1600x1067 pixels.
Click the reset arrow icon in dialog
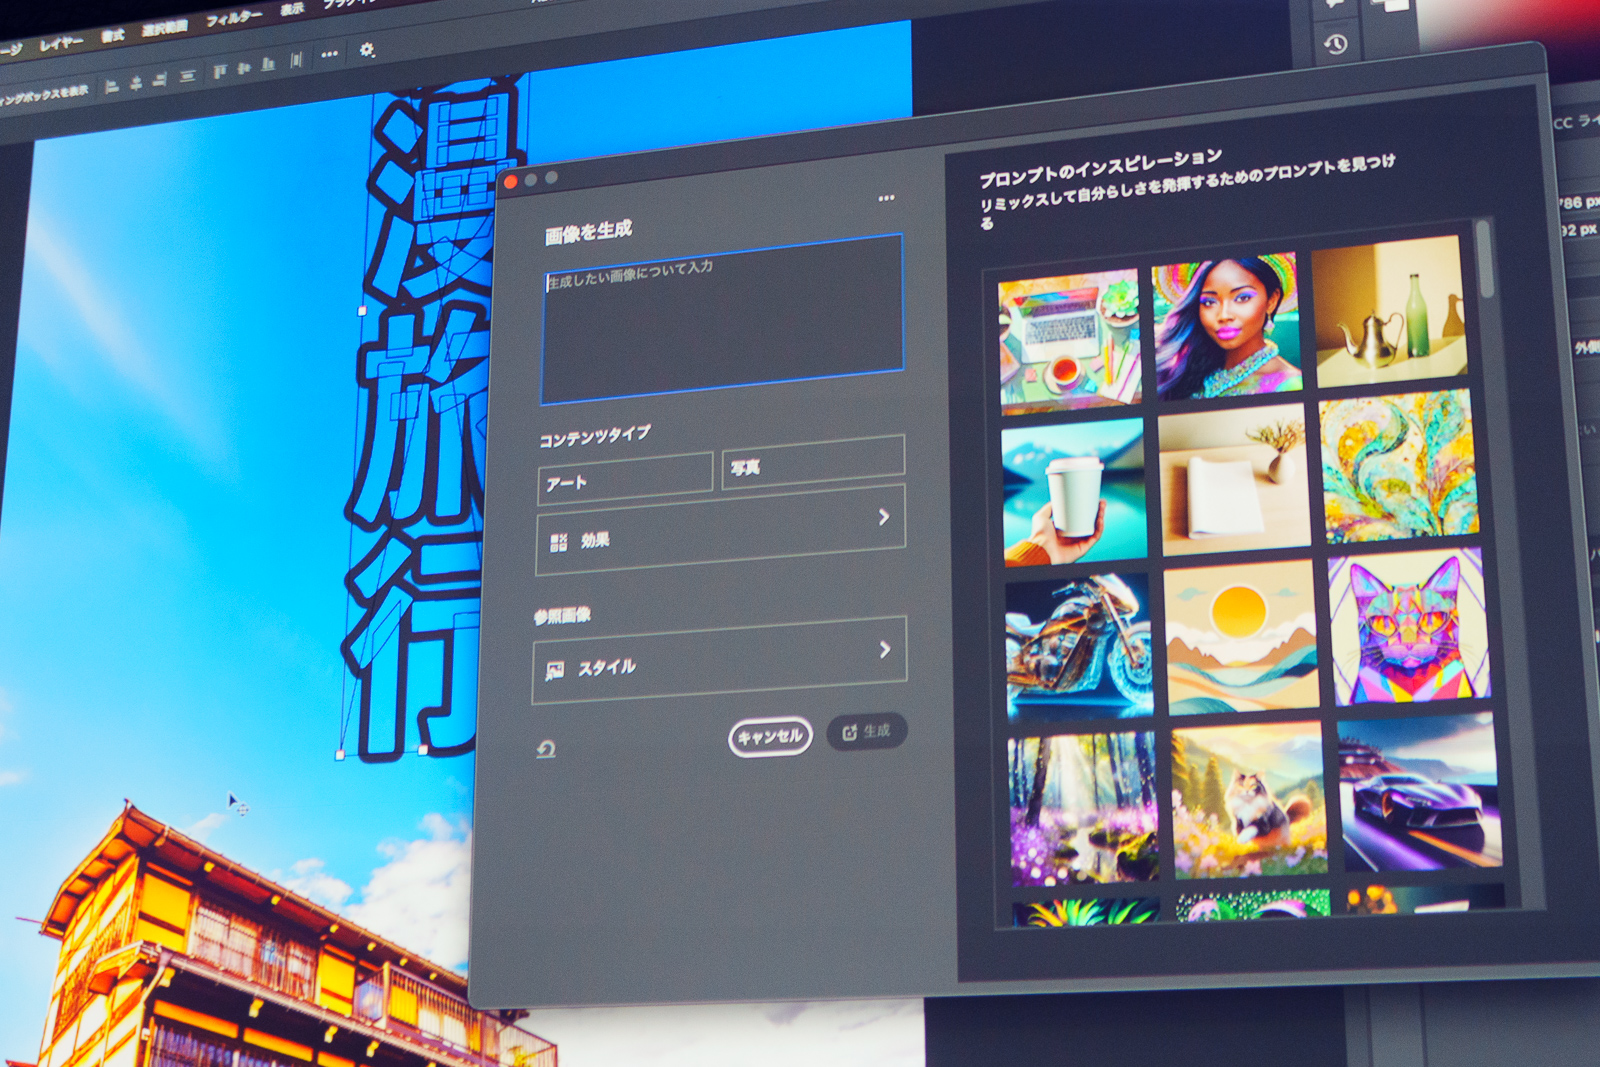[546, 749]
